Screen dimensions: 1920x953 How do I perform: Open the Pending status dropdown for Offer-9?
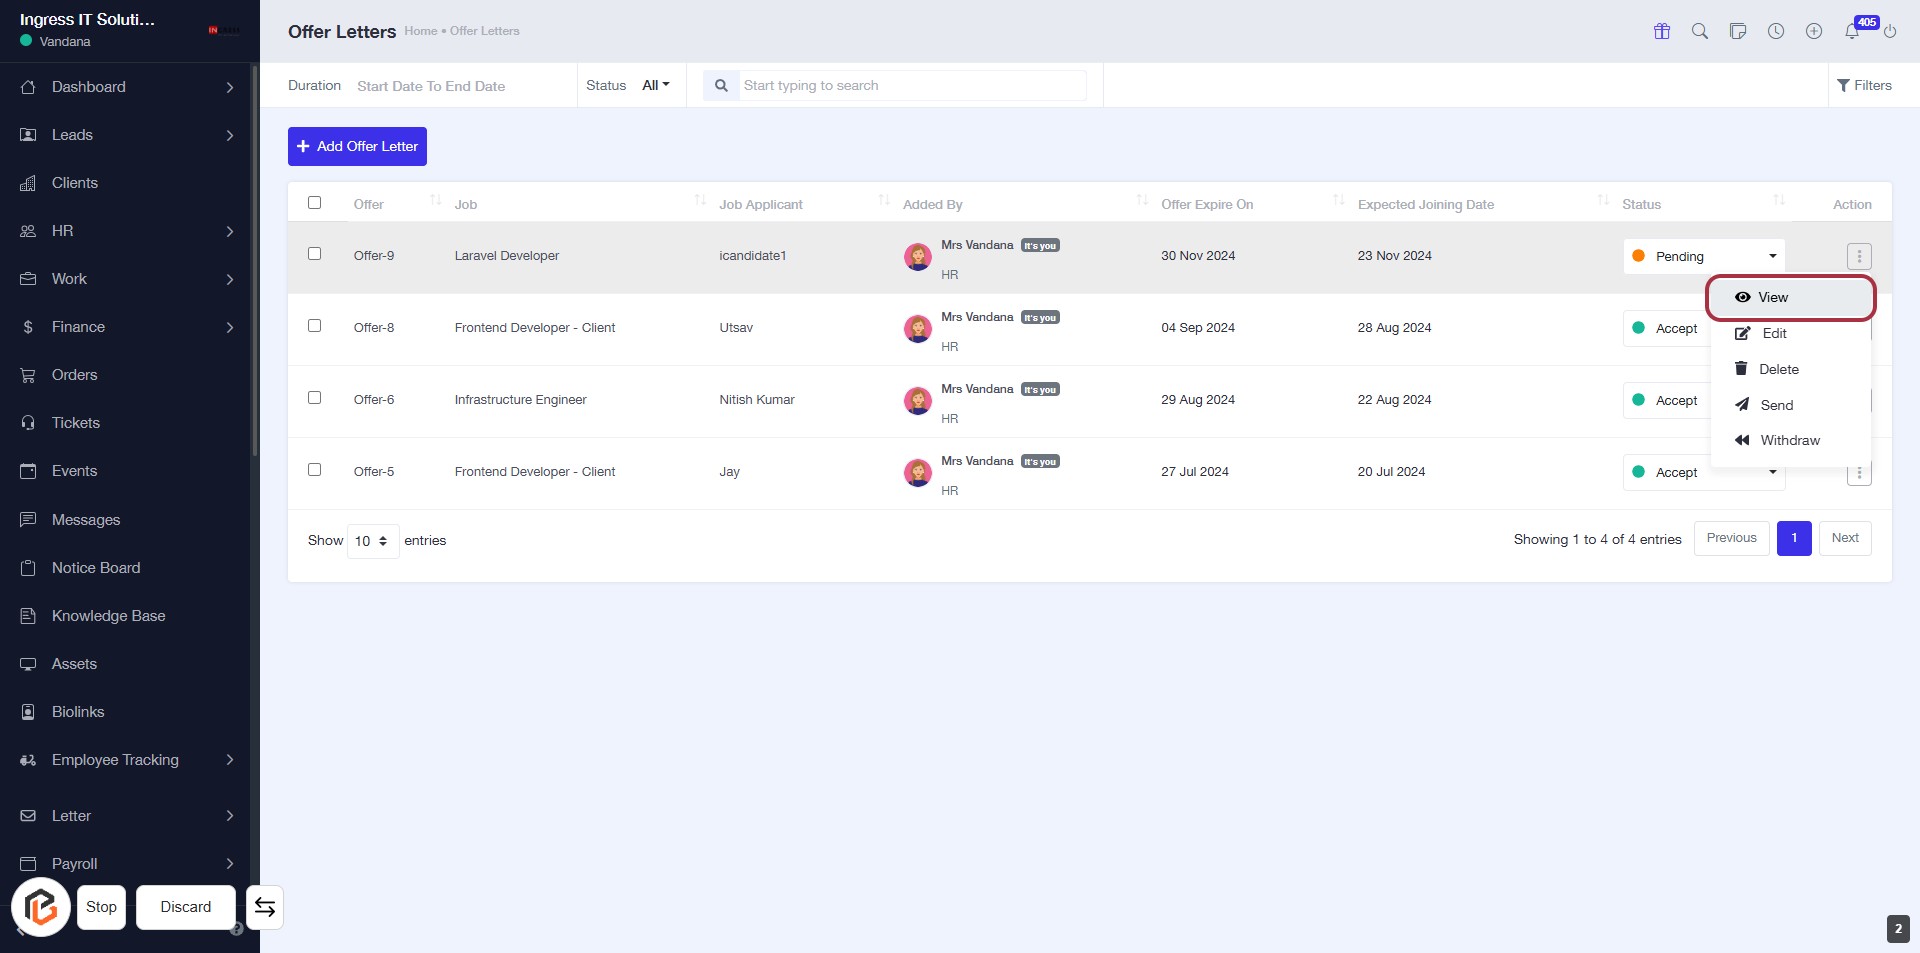(x=1703, y=257)
